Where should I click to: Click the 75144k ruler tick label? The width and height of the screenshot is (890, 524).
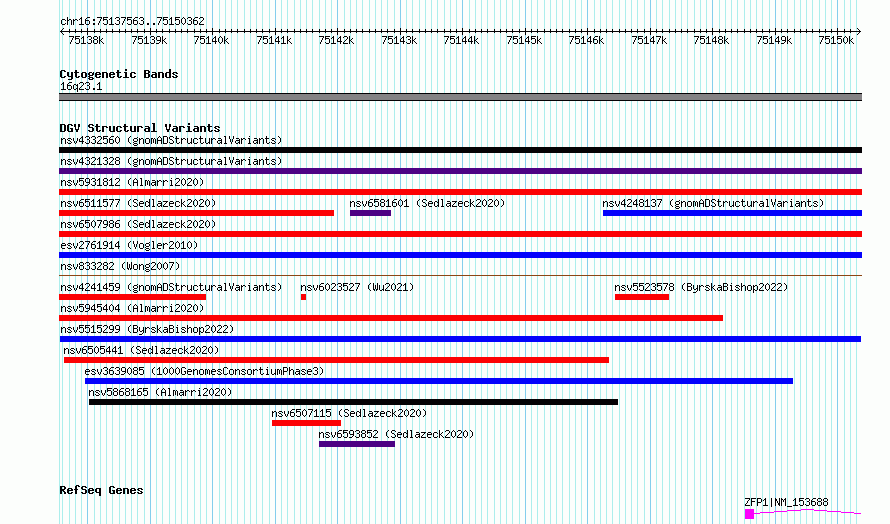[461, 40]
